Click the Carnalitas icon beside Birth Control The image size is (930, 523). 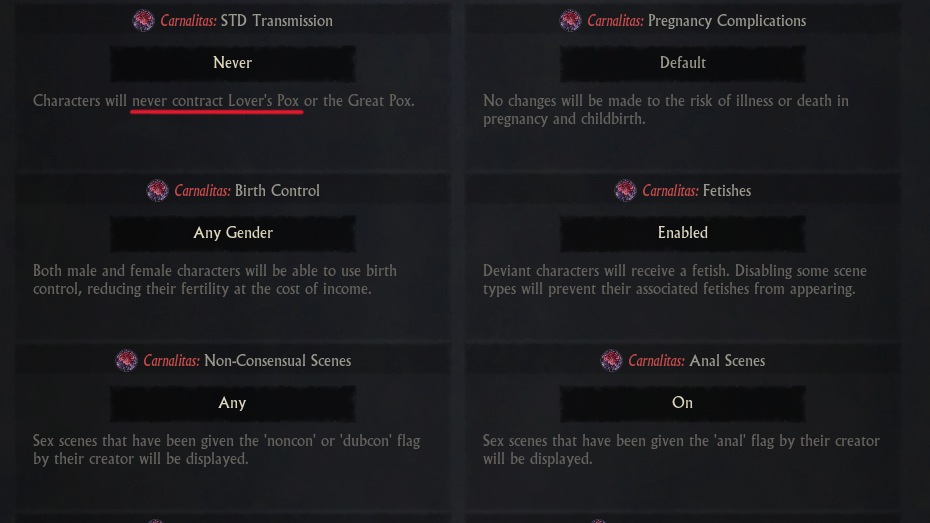coord(158,190)
